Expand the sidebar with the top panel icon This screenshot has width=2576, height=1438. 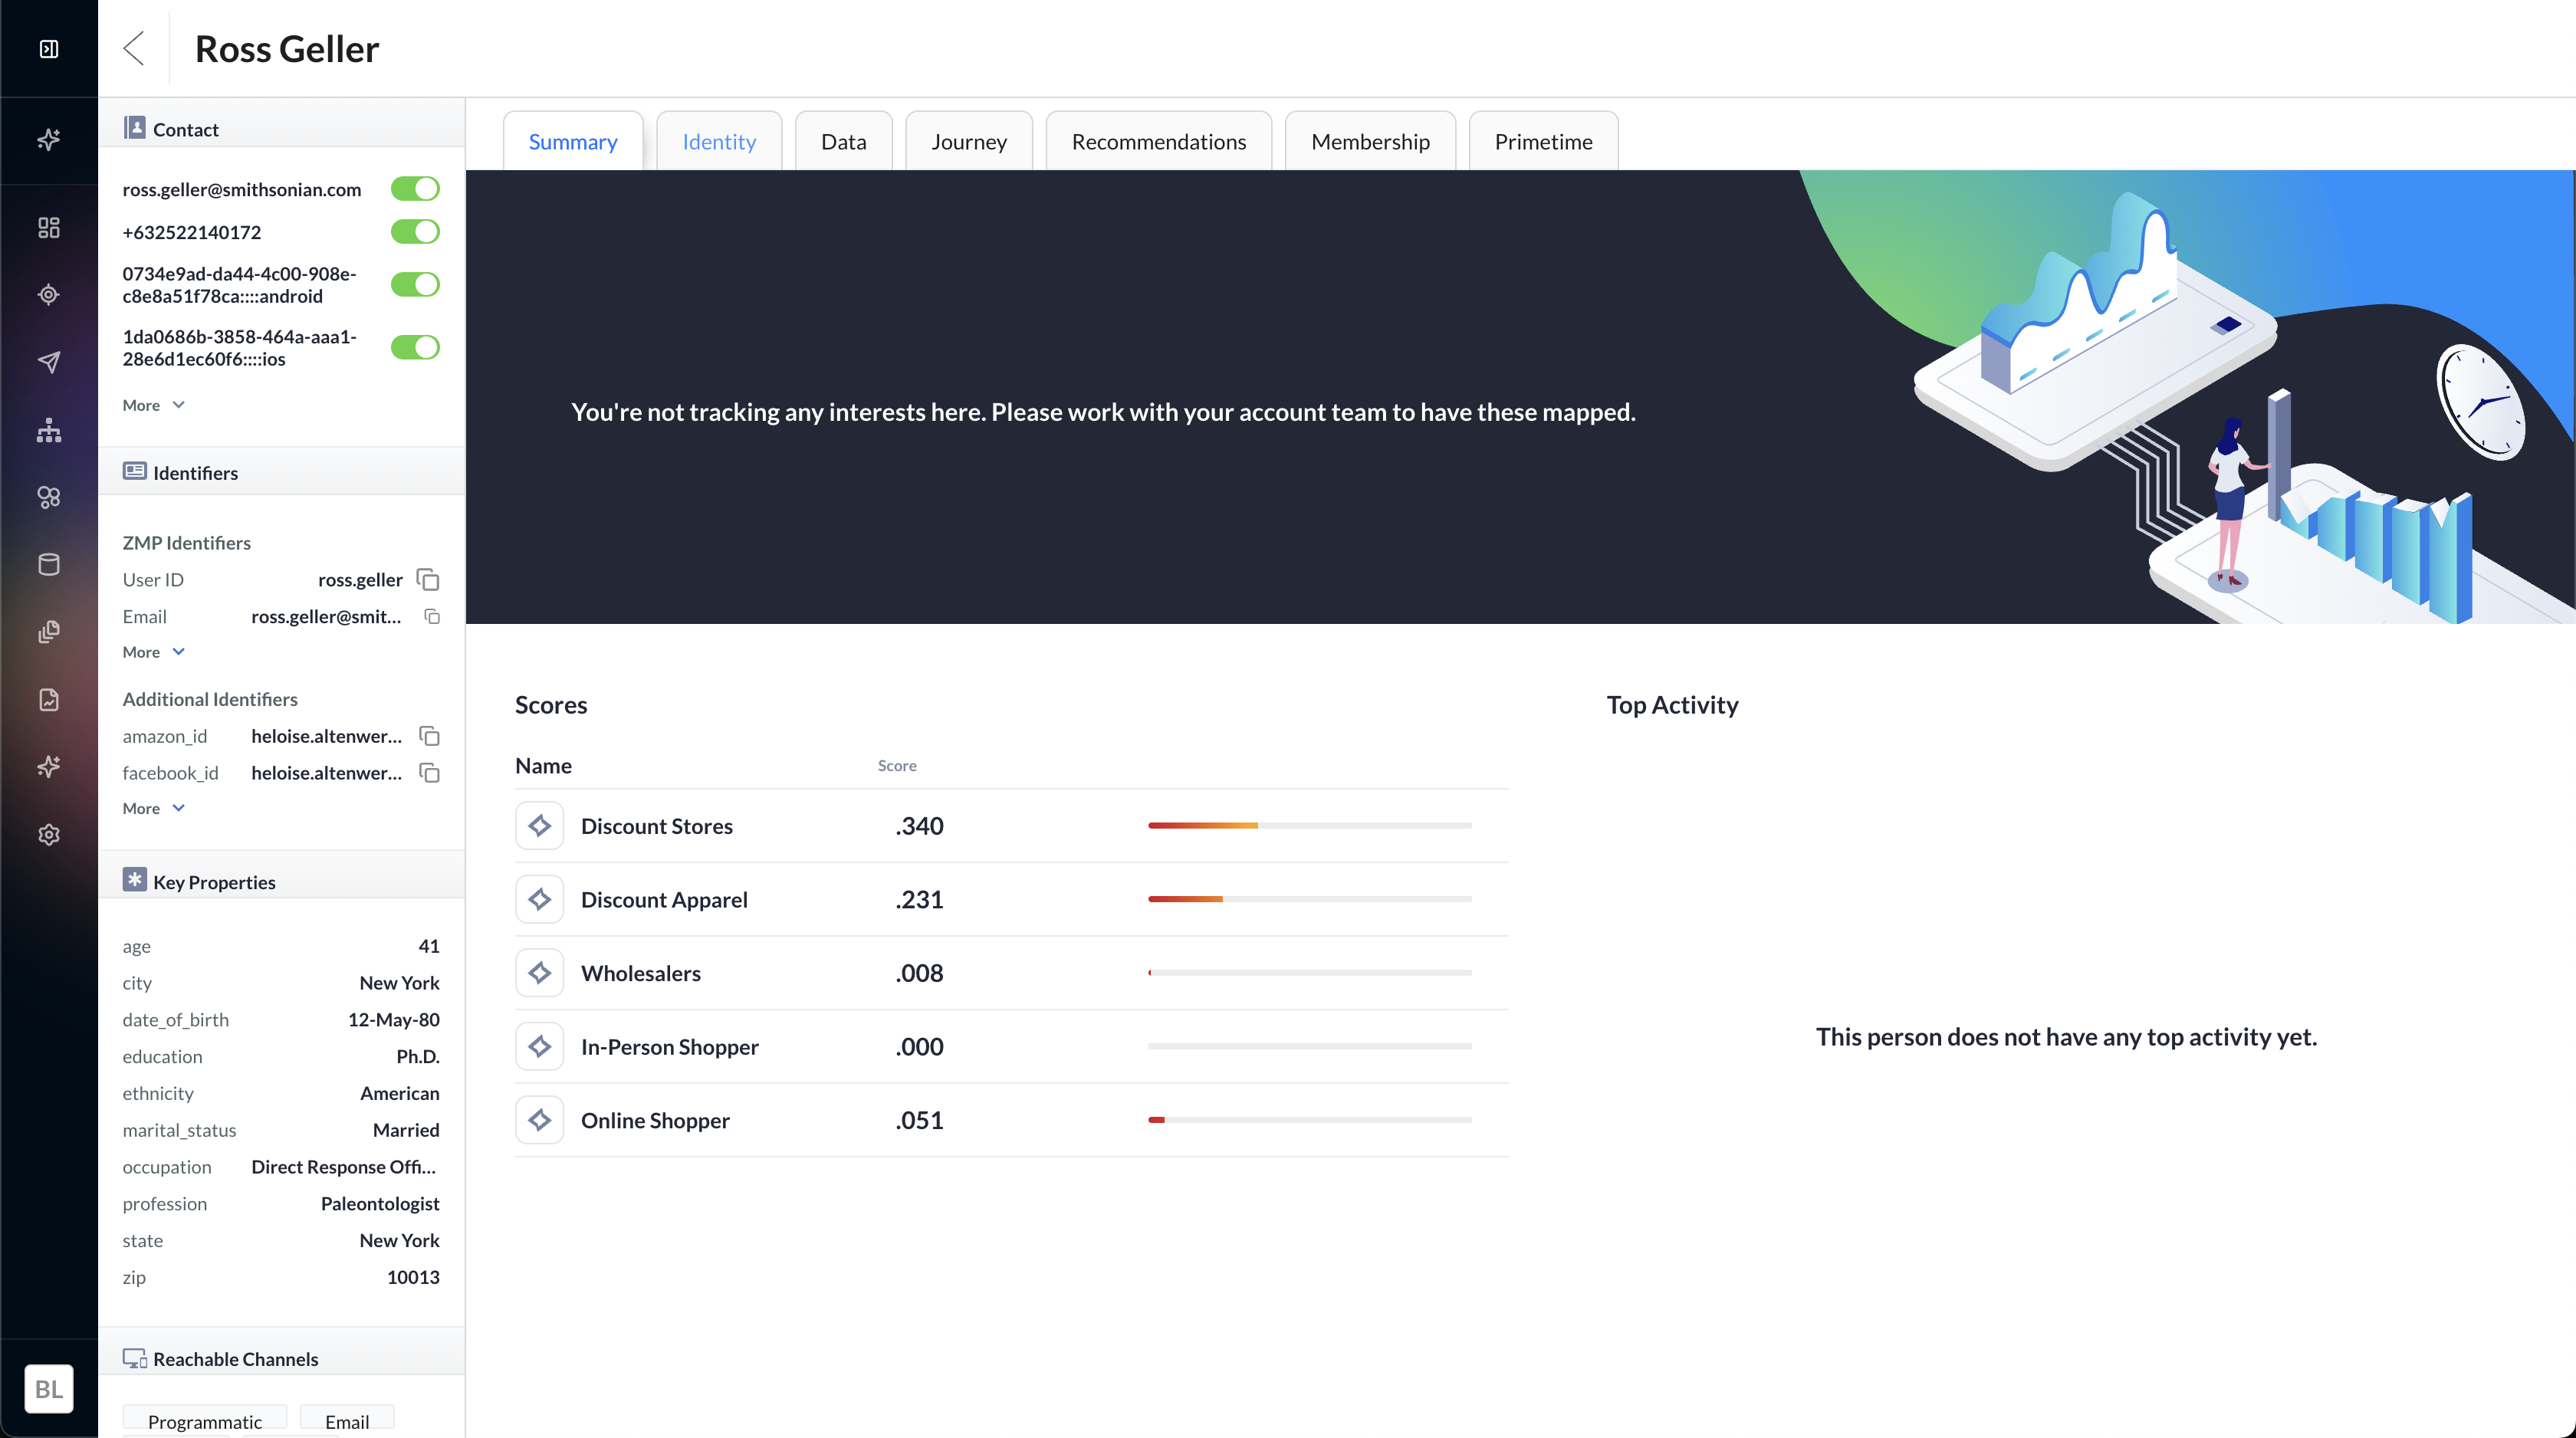(x=48, y=48)
